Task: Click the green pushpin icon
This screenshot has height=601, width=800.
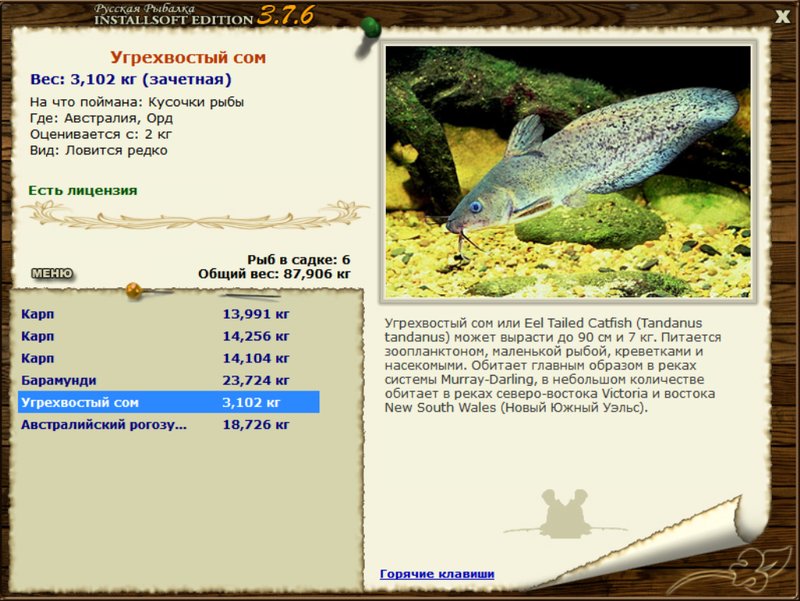Action: tap(369, 29)
